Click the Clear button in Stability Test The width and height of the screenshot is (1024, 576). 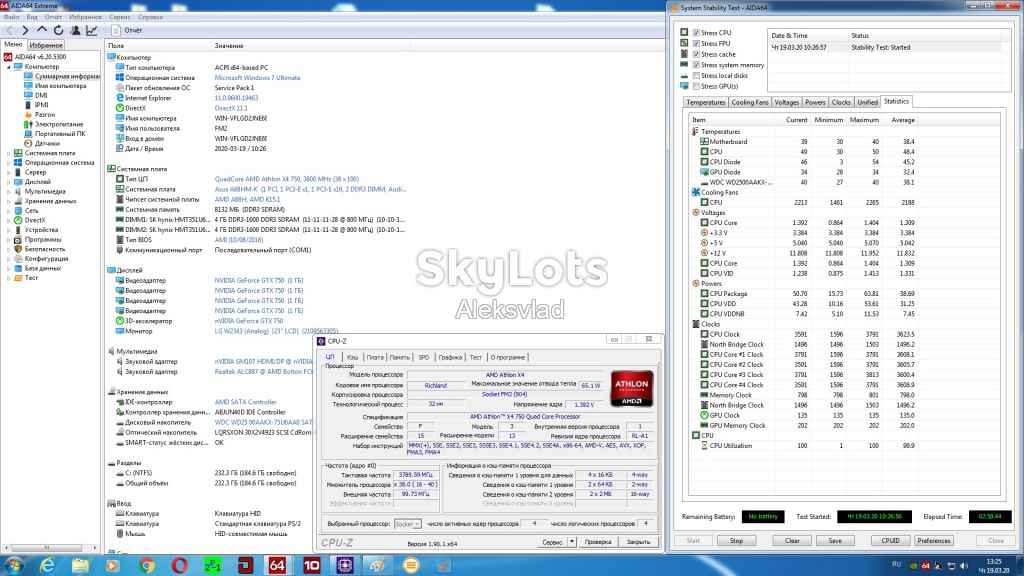(x=792, y=541)
